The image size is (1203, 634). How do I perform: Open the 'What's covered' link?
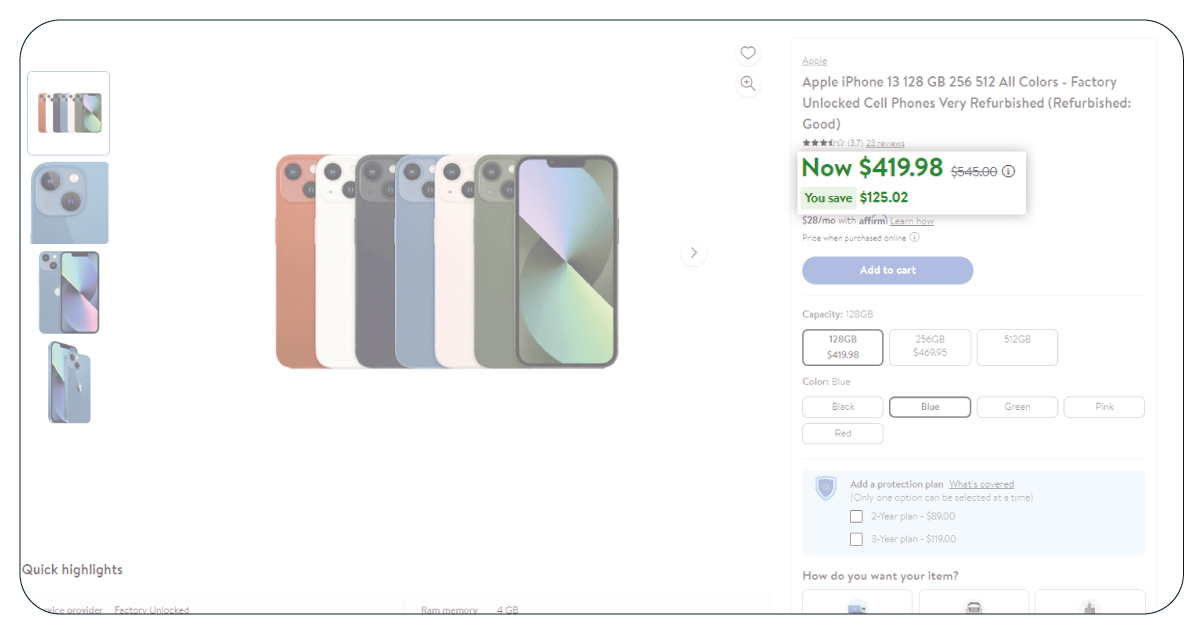981,485
